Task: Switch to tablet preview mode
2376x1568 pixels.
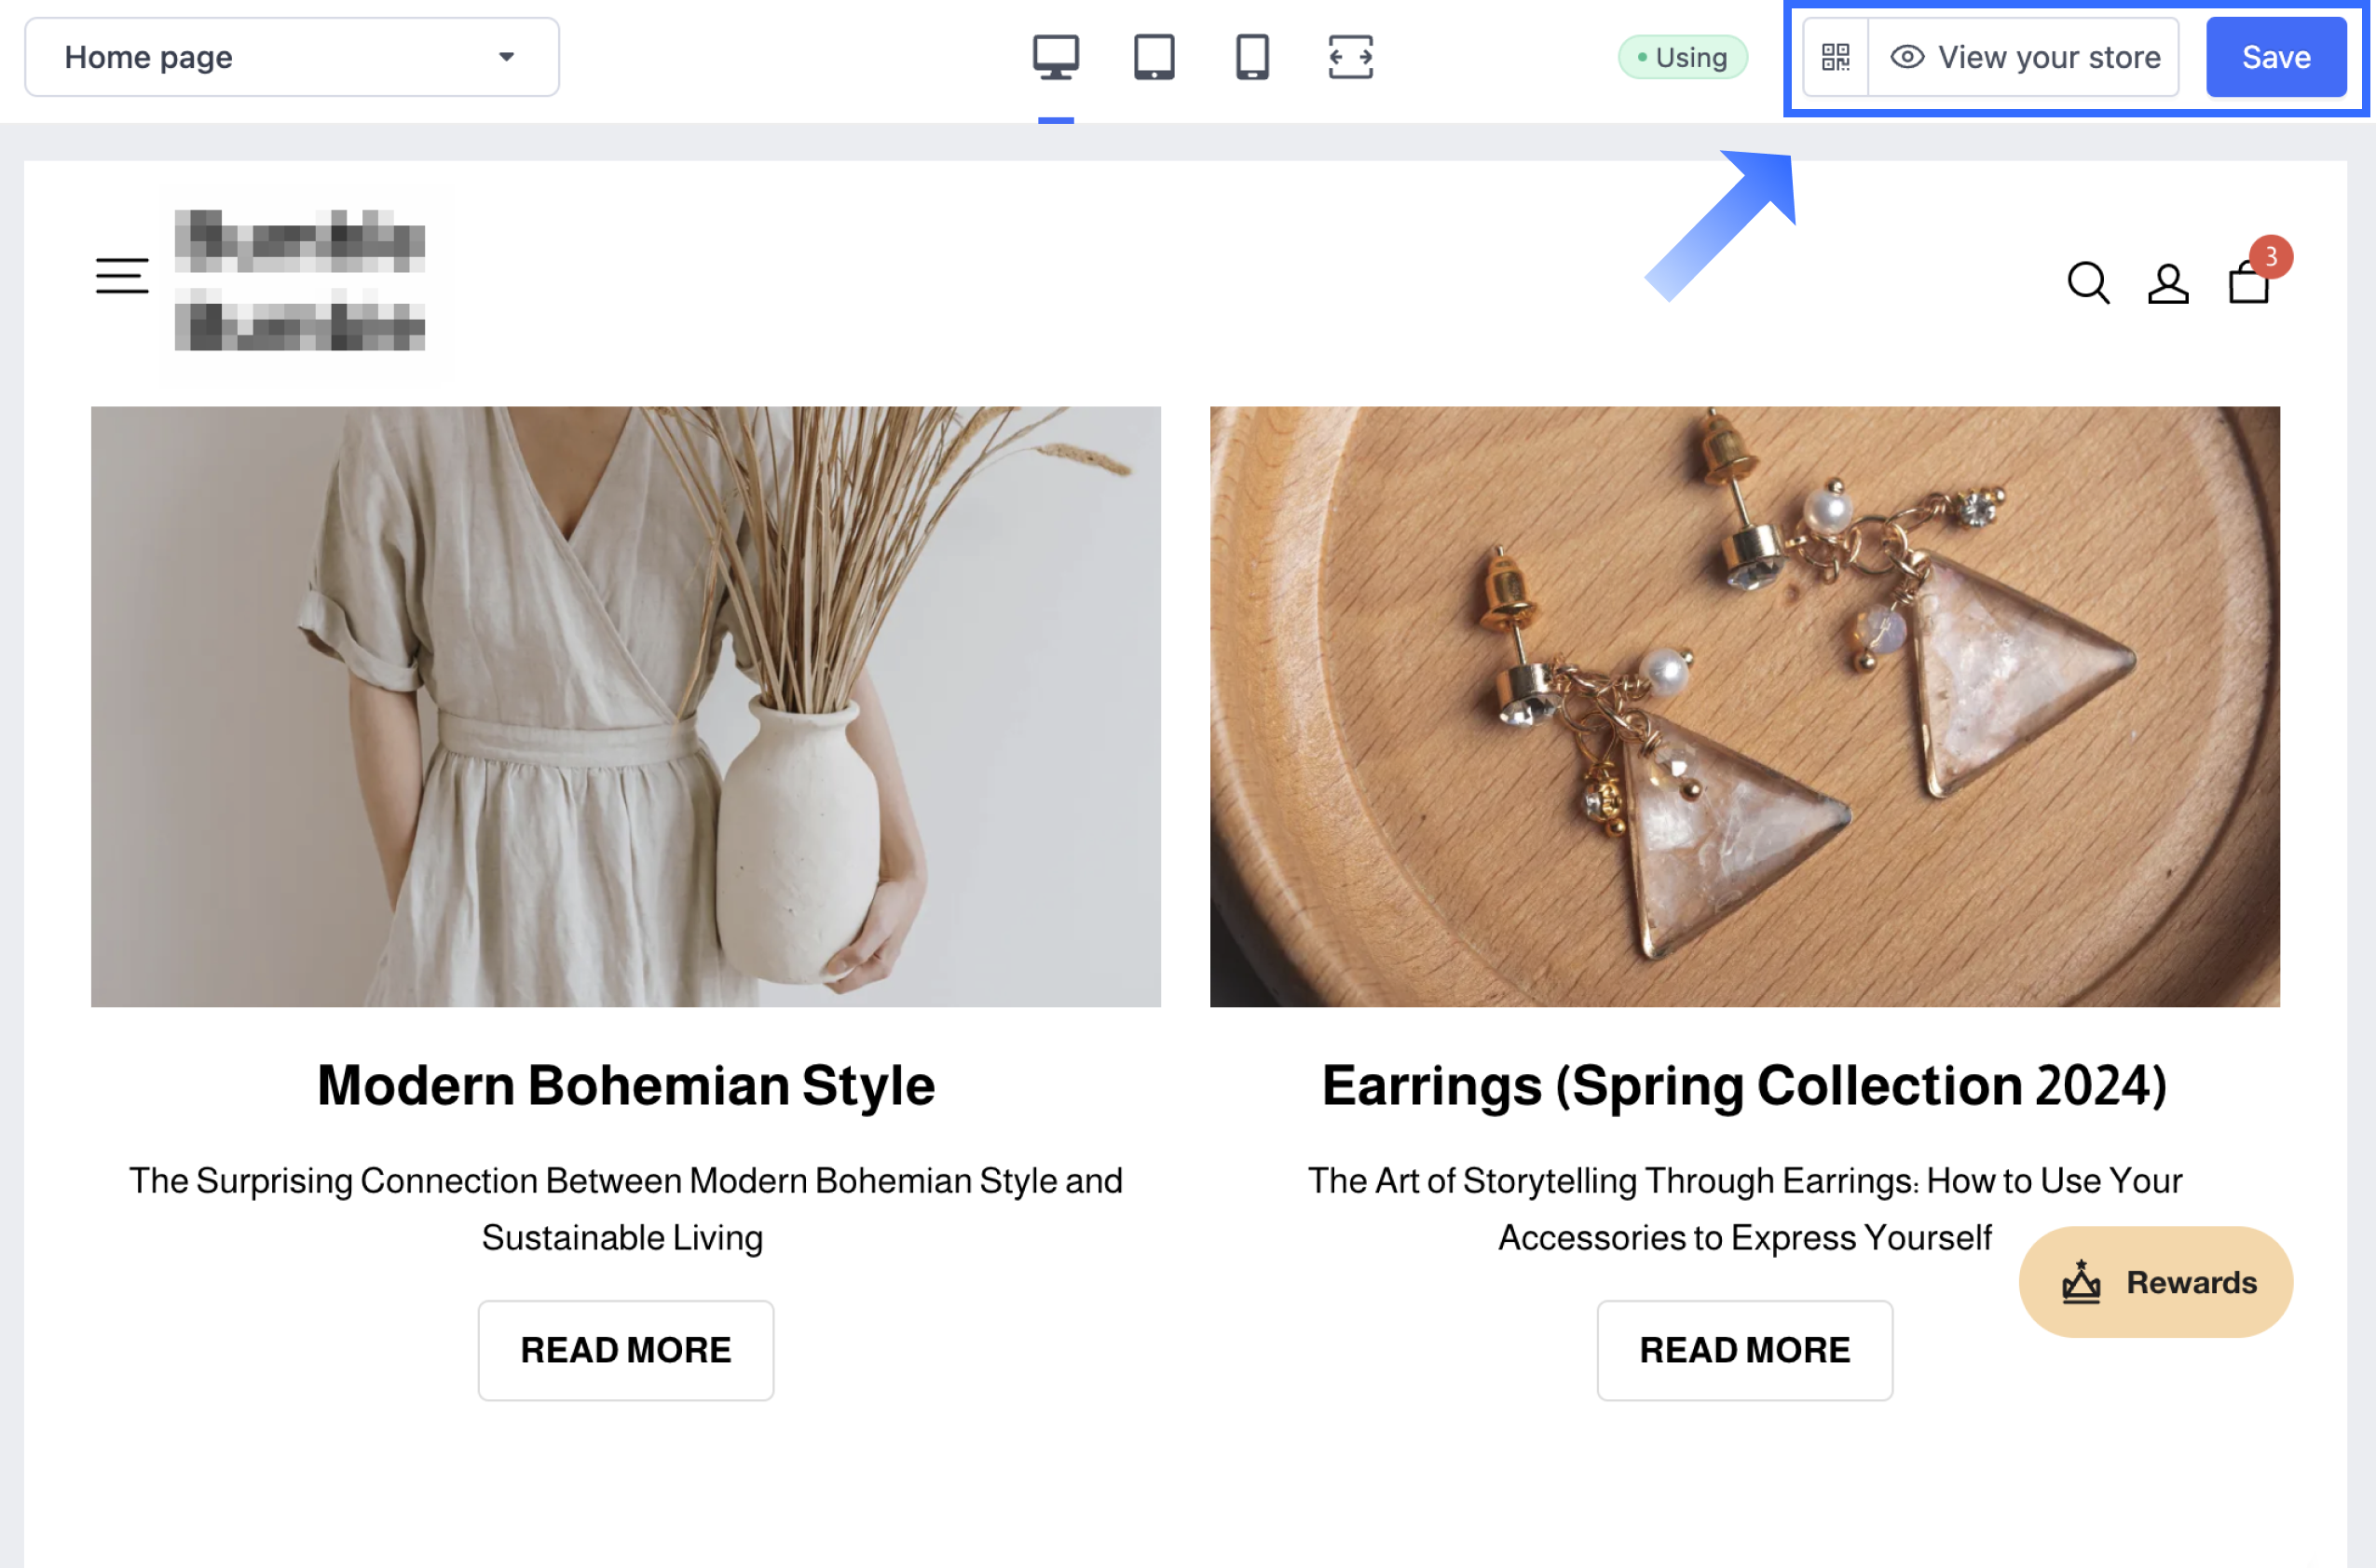Action: point(1153,57)
